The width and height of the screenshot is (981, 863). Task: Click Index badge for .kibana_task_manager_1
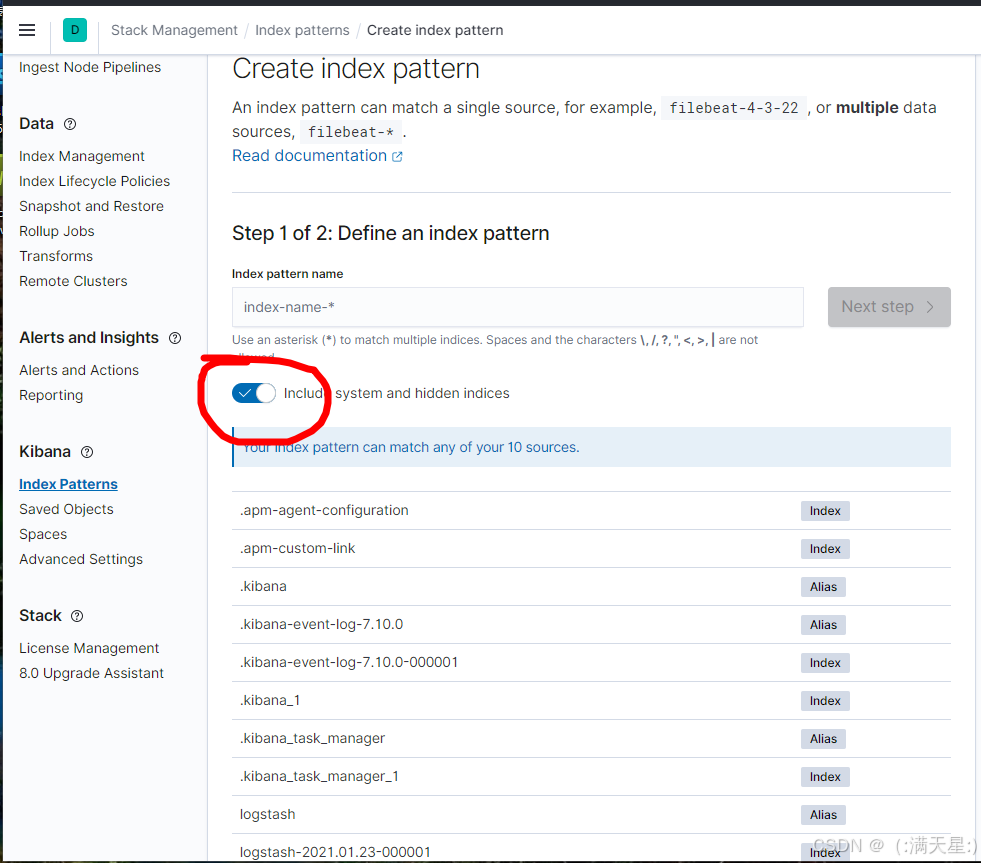click(x=825, y=777)
